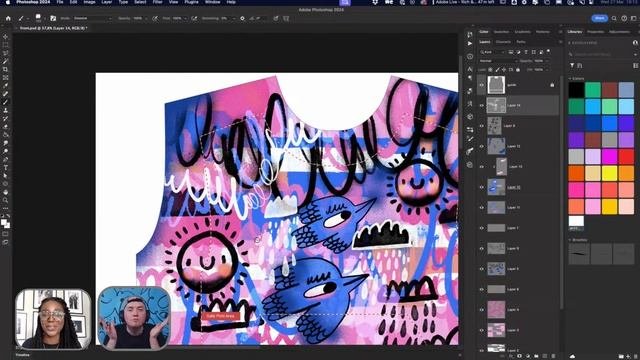Click lock all padlock icon beside Fill

point(518,70)
